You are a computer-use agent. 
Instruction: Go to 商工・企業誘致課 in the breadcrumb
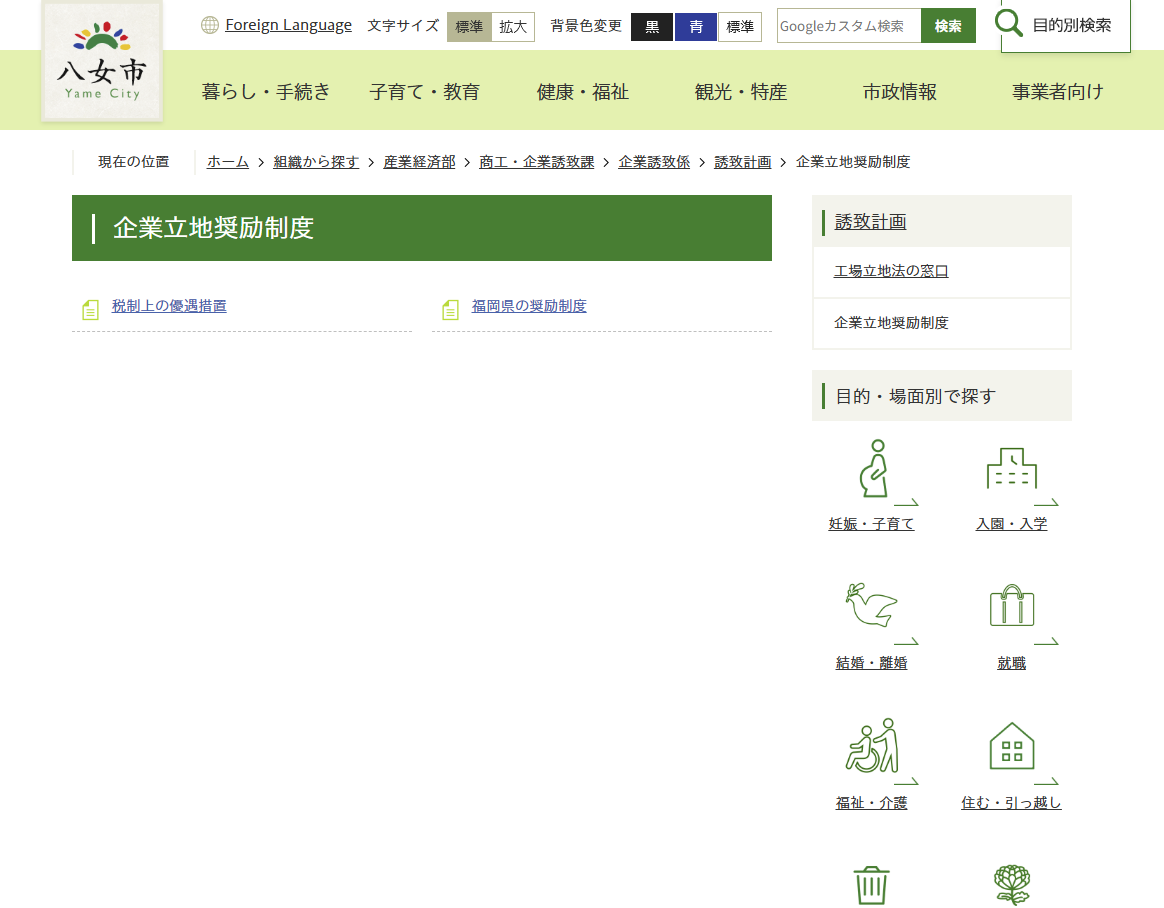pyautogui.click(x=537, y=162)
